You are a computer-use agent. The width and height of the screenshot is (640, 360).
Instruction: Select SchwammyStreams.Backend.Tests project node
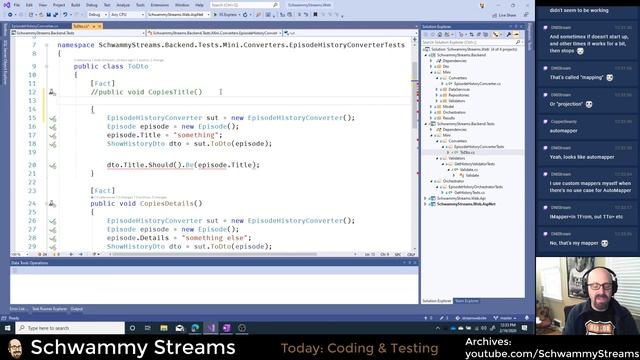(x=466, y=124)
